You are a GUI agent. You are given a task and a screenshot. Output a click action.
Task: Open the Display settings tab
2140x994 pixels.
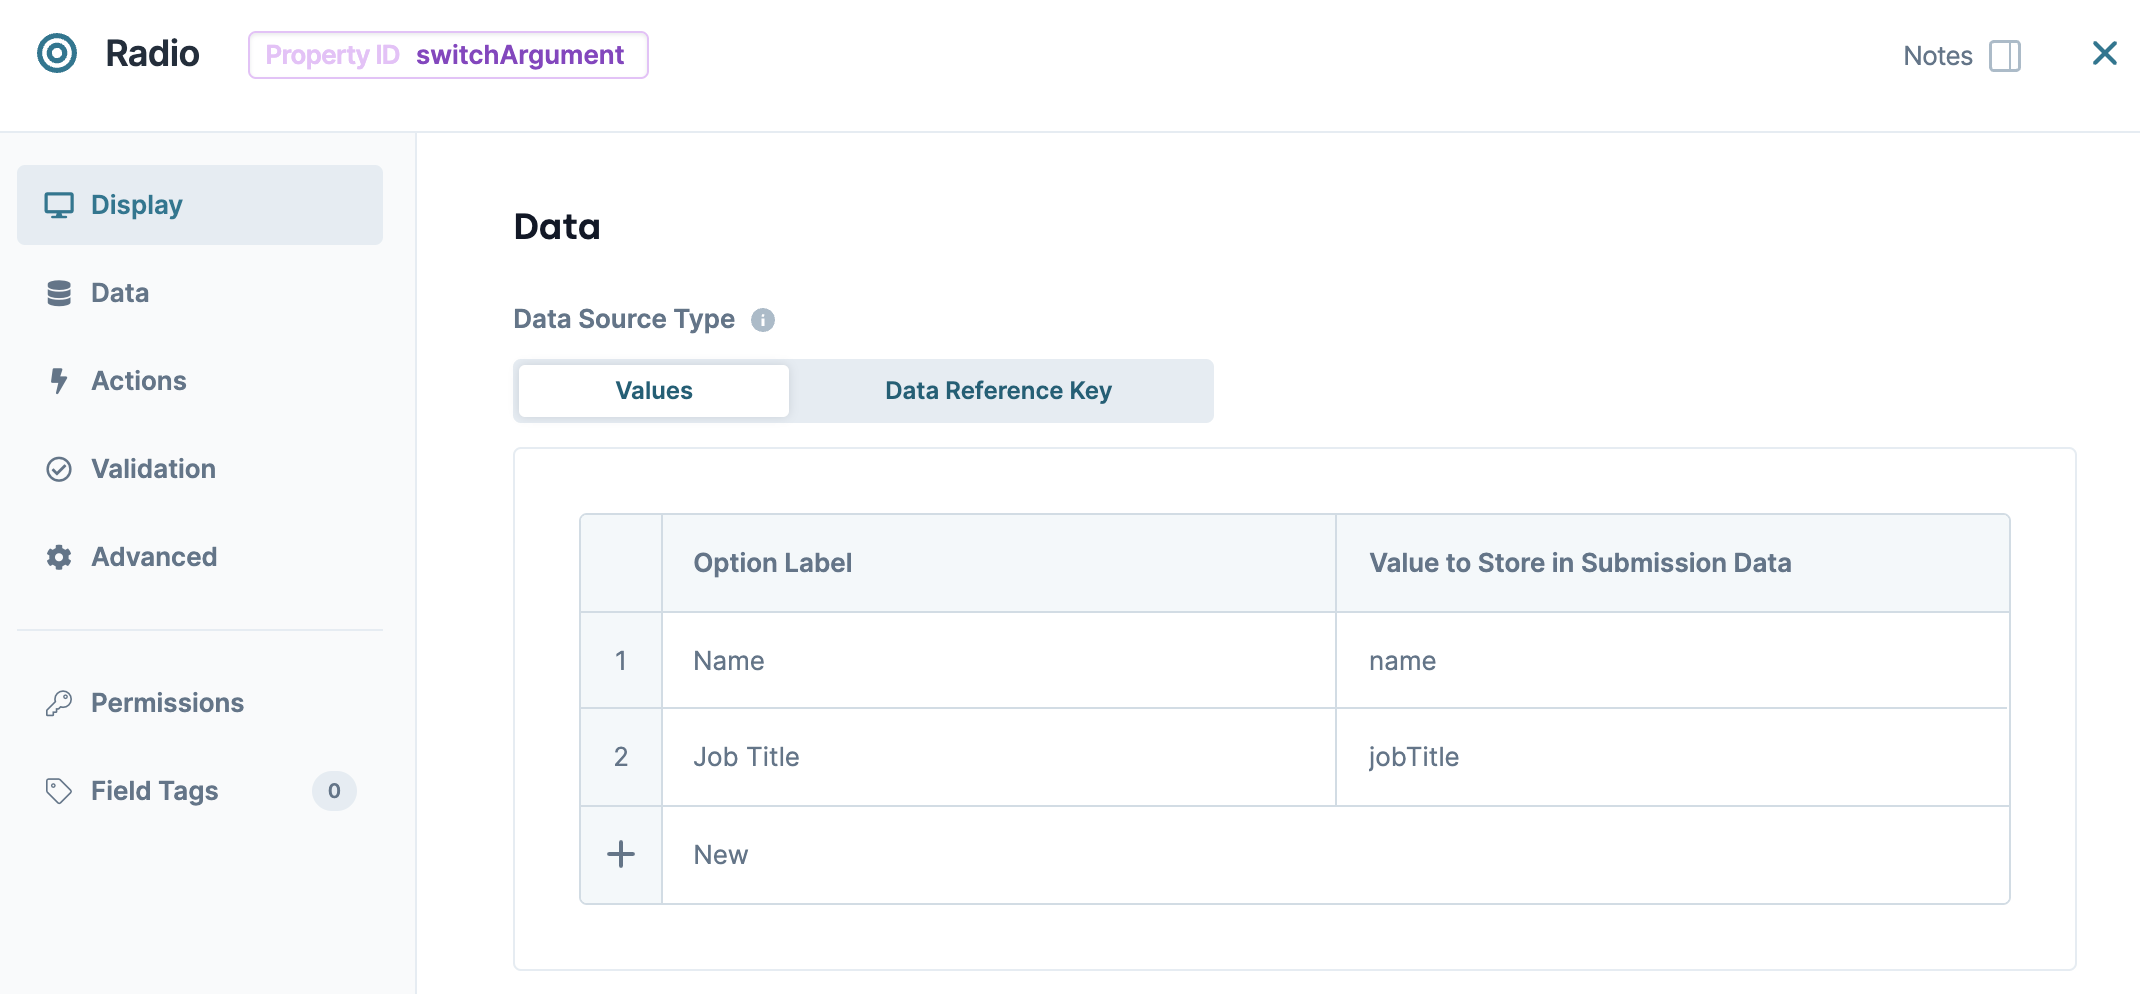click(200, 205)
